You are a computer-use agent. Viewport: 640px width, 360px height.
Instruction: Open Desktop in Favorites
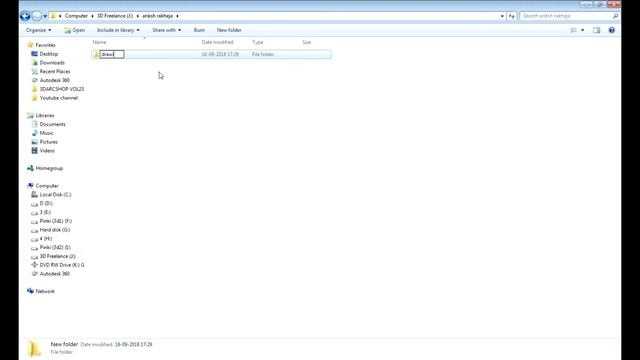(x=49, y=54)
